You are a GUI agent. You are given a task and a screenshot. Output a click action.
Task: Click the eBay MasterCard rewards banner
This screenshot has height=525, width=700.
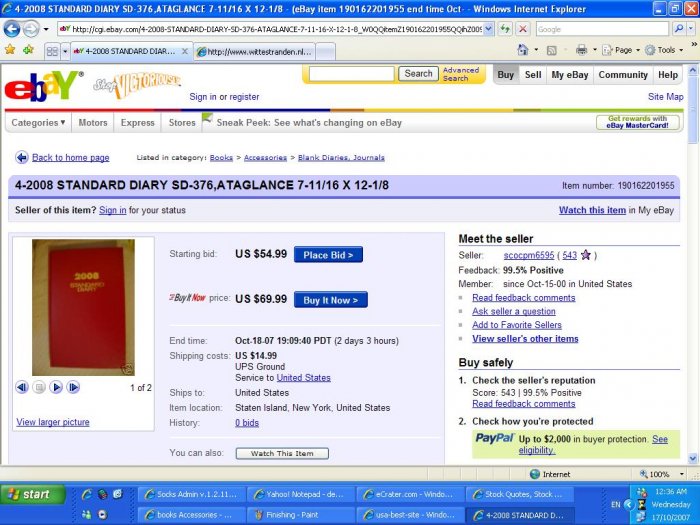click(638, 122)
